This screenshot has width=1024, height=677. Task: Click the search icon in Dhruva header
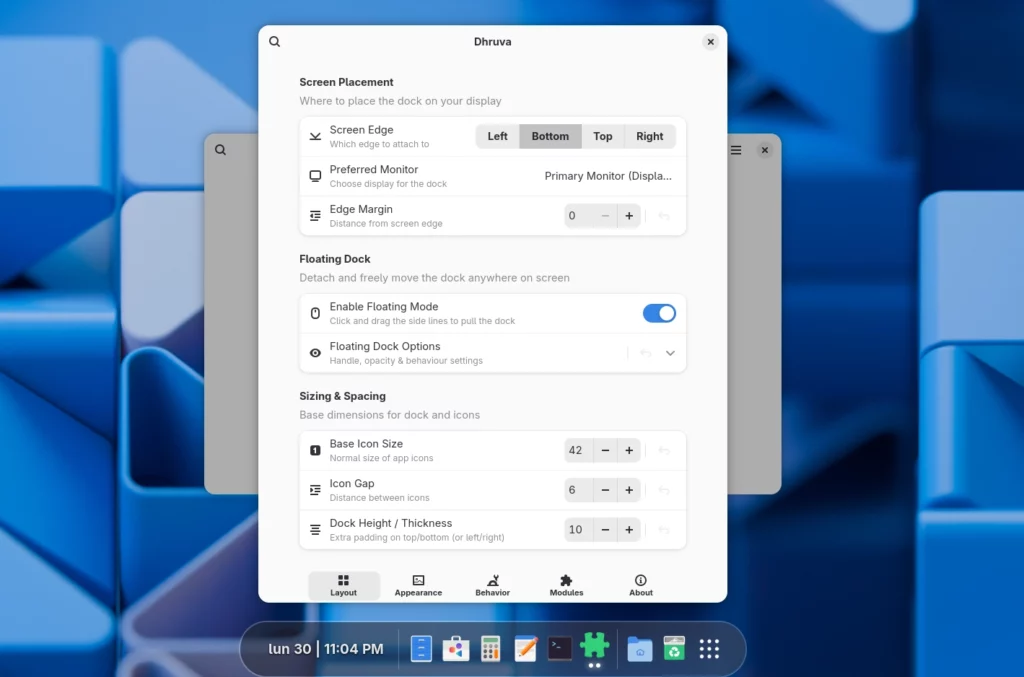275,42
